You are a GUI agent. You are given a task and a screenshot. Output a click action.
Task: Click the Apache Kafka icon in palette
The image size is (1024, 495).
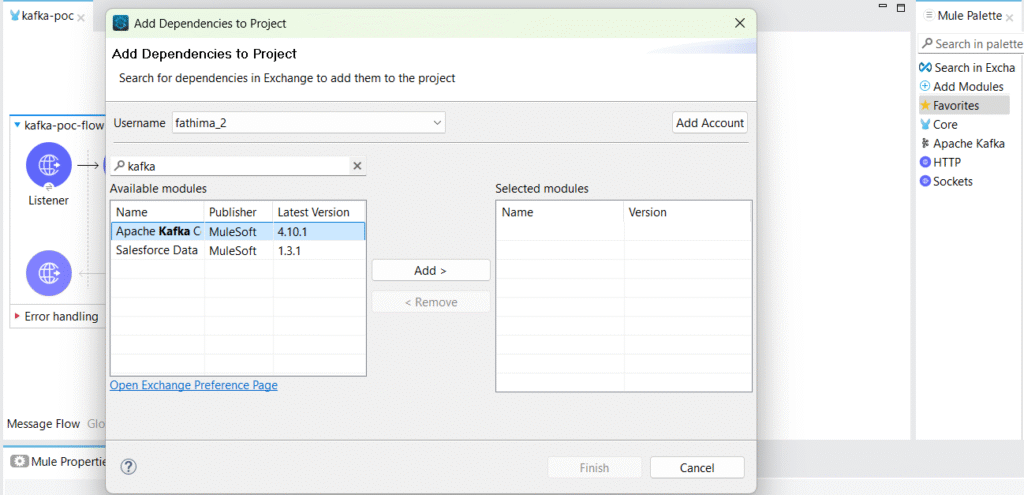pos(925,143)
